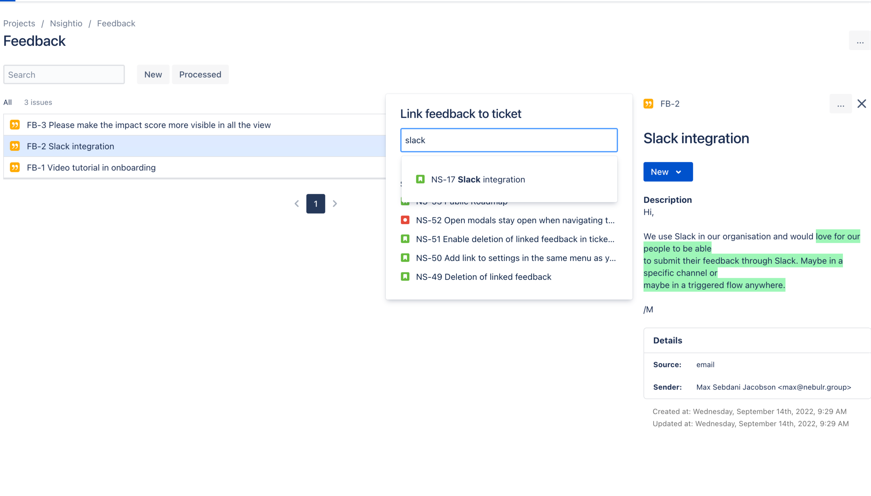This screenshot has height=496, width=871.
Task: Click the FB-3 feedback quote icon
Action: coord(15,125)
